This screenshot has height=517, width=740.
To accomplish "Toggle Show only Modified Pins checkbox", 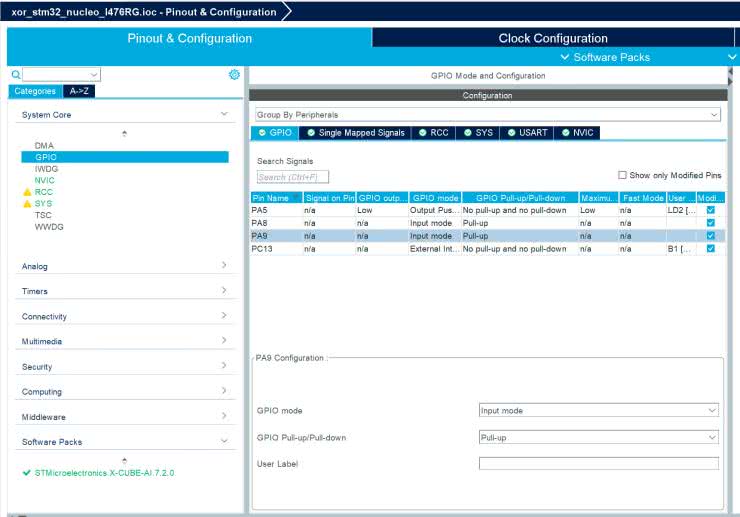I will click(x=622, y=175).
